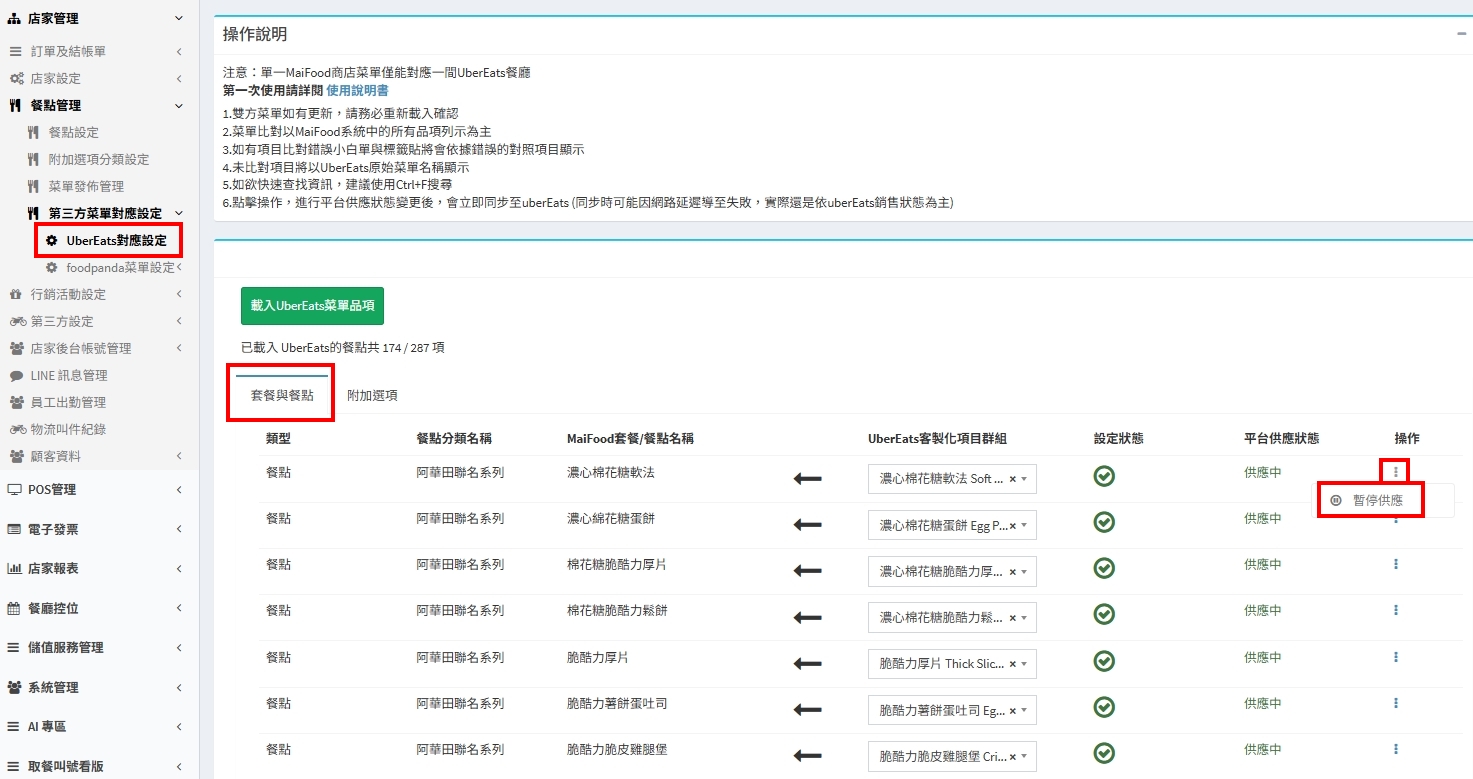Open the 使用說明書 link
This screenshot has width=1473, height=779.
point(357,91)
